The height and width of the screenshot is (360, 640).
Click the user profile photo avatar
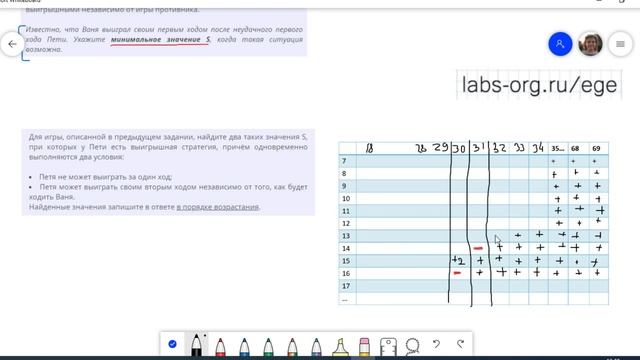590,44
